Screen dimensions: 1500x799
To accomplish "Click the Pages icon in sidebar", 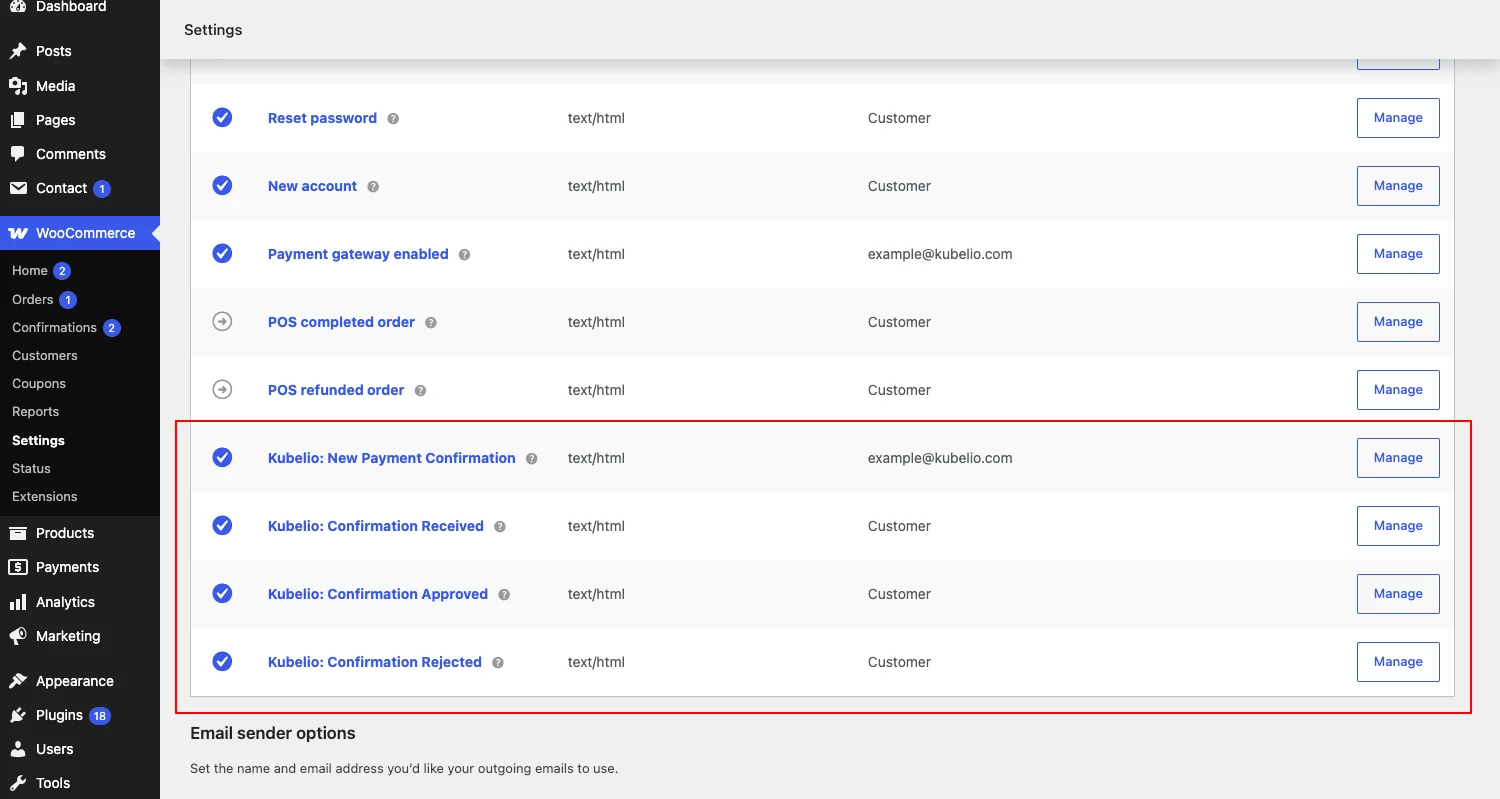I will (x=18, y=120).
